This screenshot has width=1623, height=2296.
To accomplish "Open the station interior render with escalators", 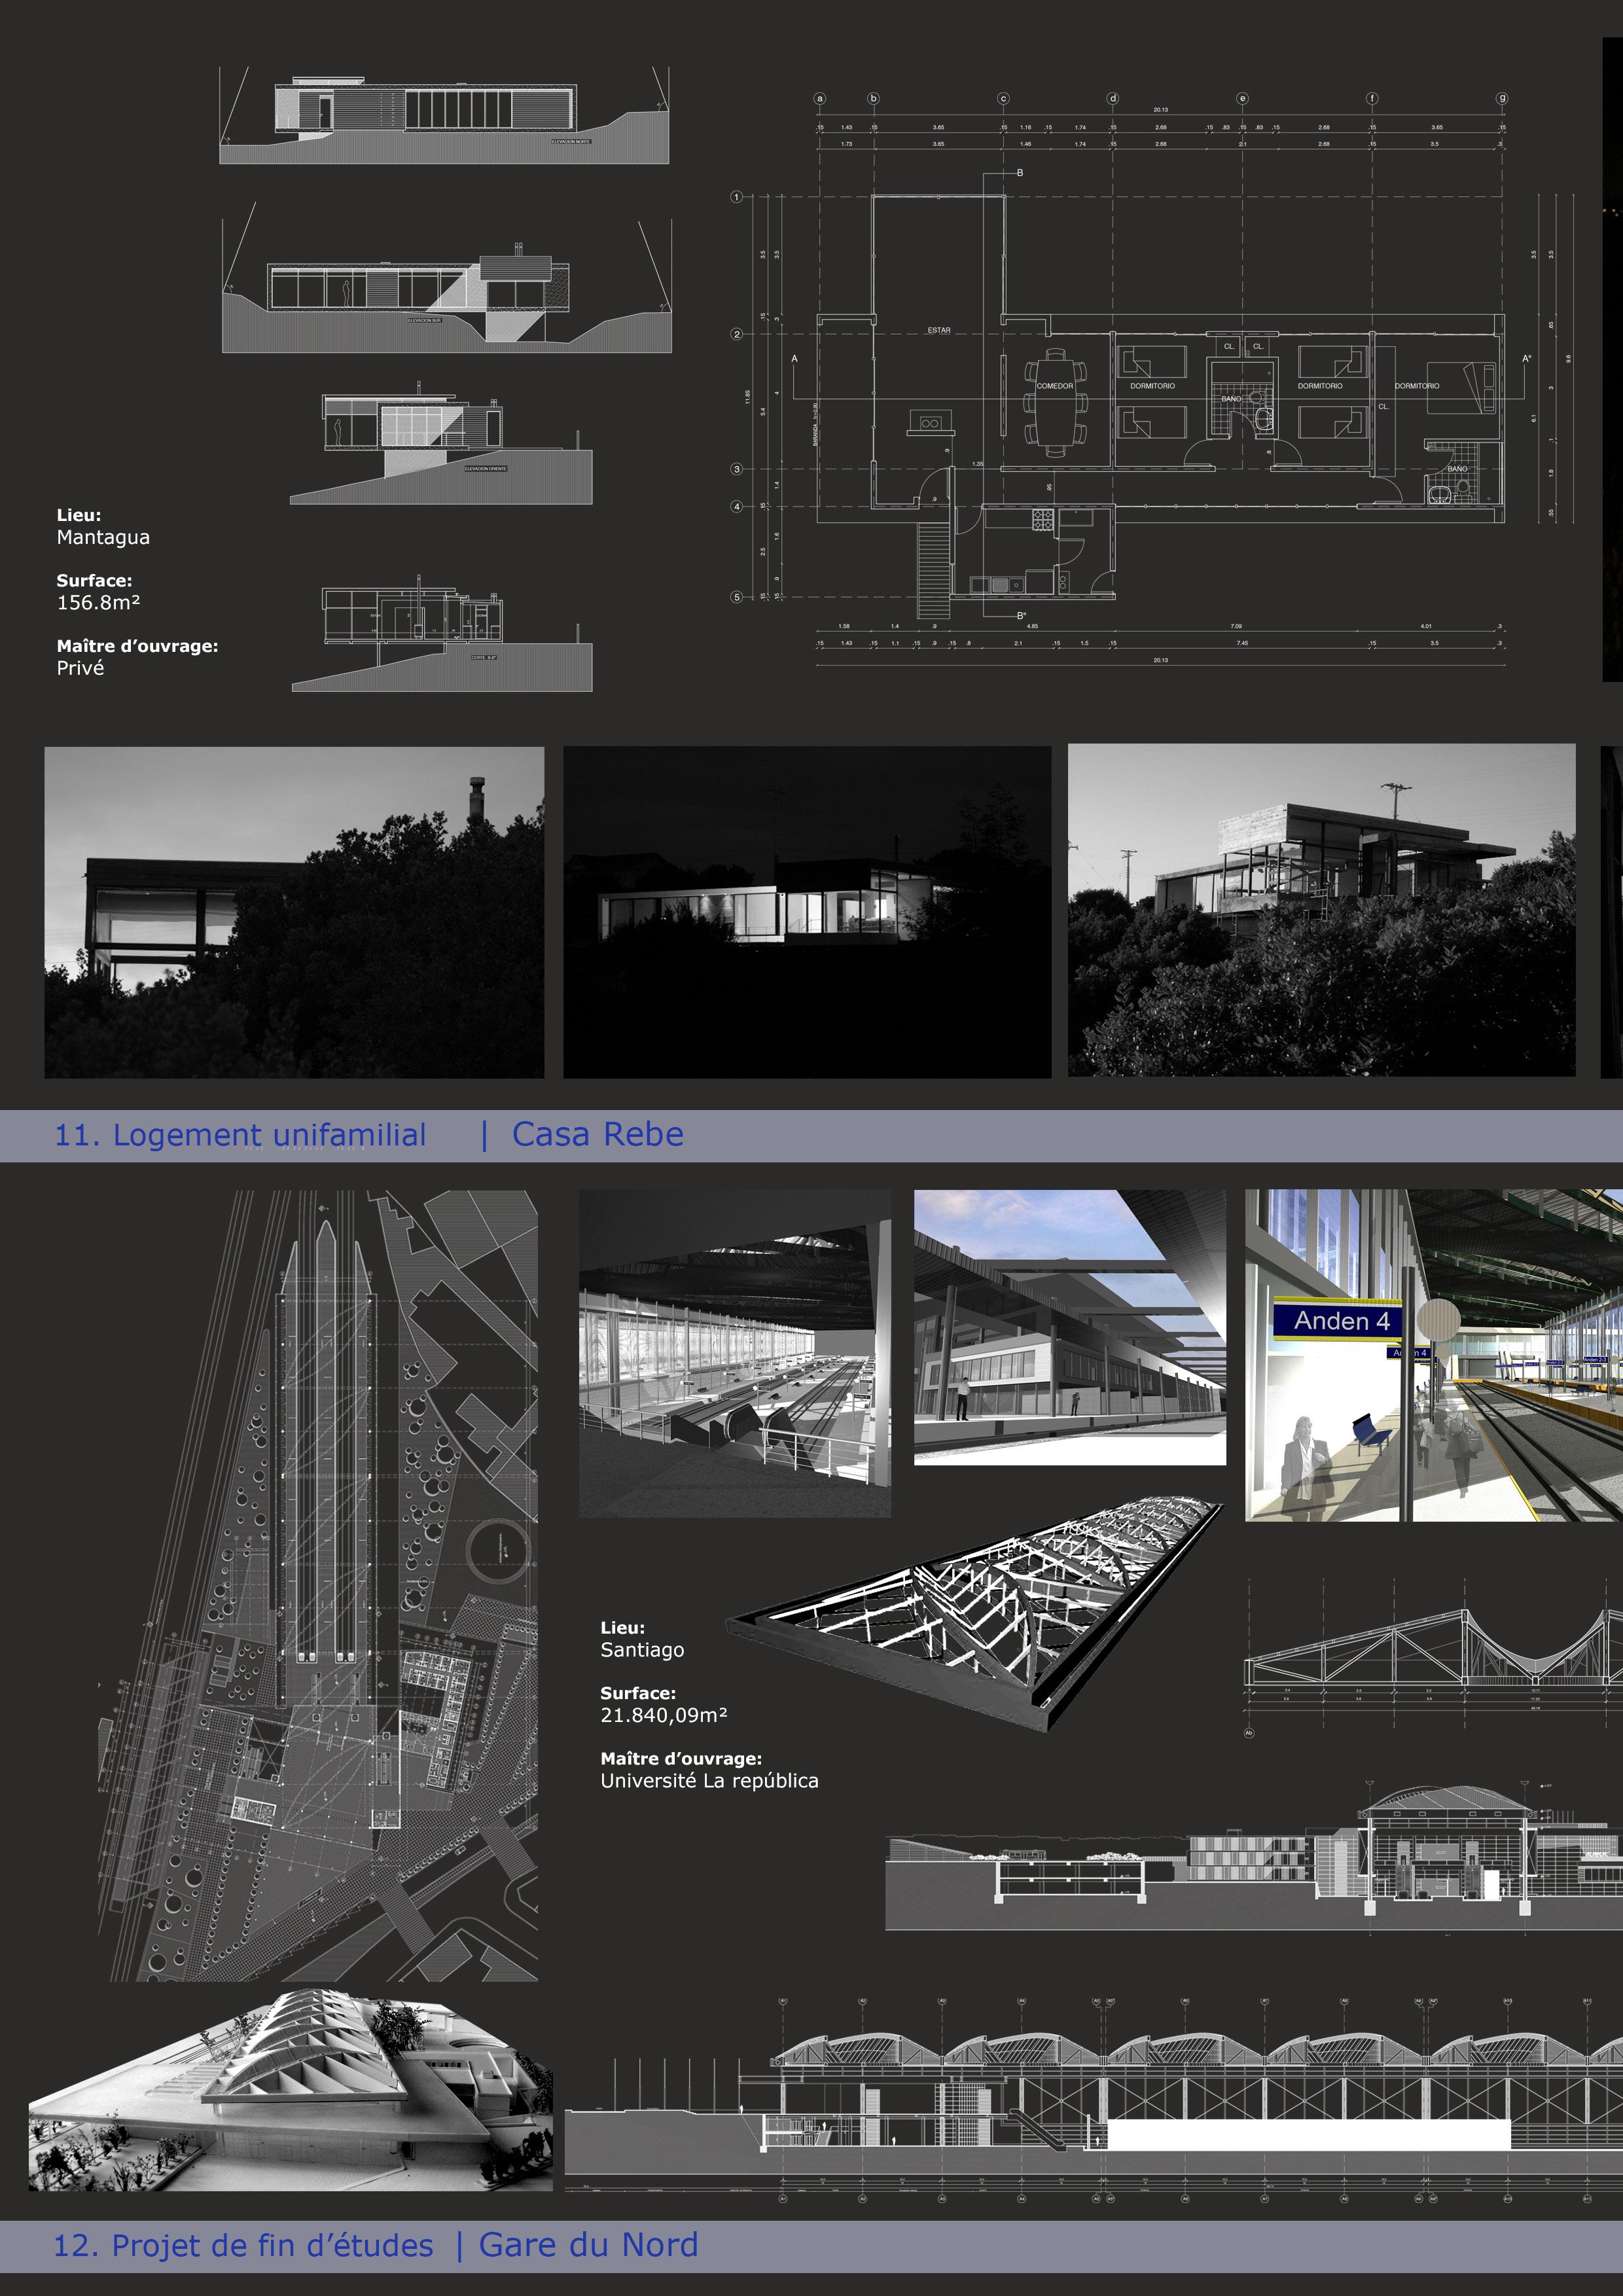I will click(734, 1353).
